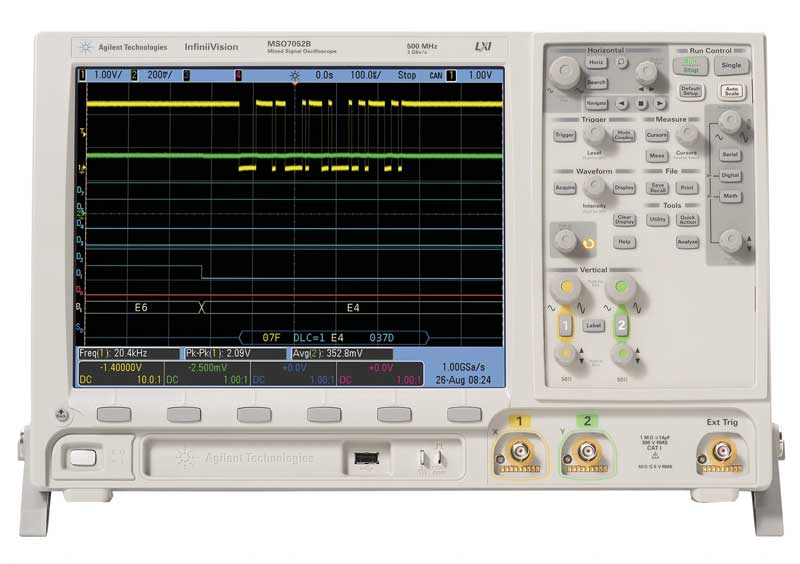Push the channel 2 vertical position knob
The width and height of the screenshot is (800, 564).
(x=622, y=354)
